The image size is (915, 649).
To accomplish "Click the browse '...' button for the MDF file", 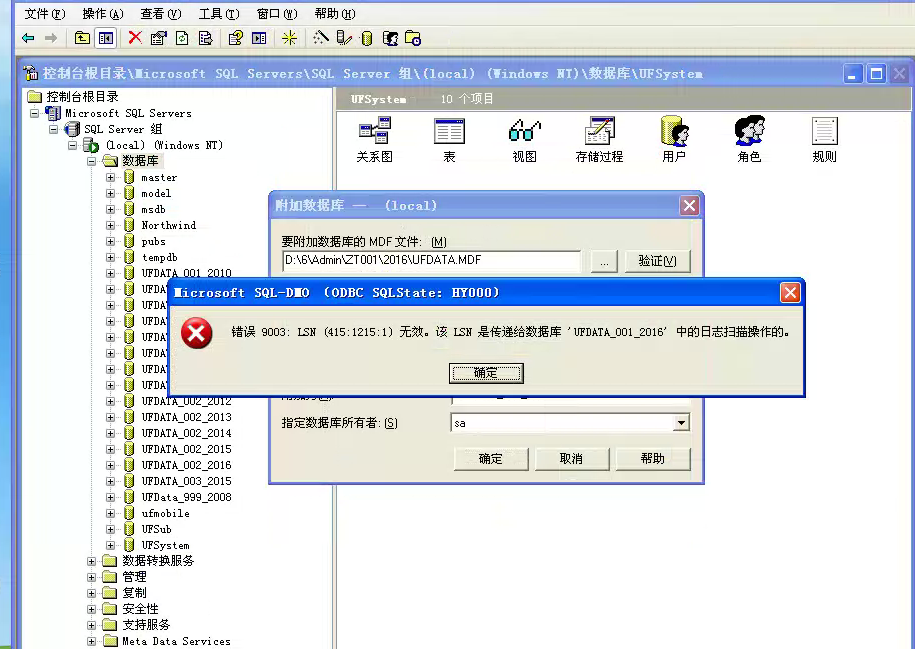I will [604, 261].
